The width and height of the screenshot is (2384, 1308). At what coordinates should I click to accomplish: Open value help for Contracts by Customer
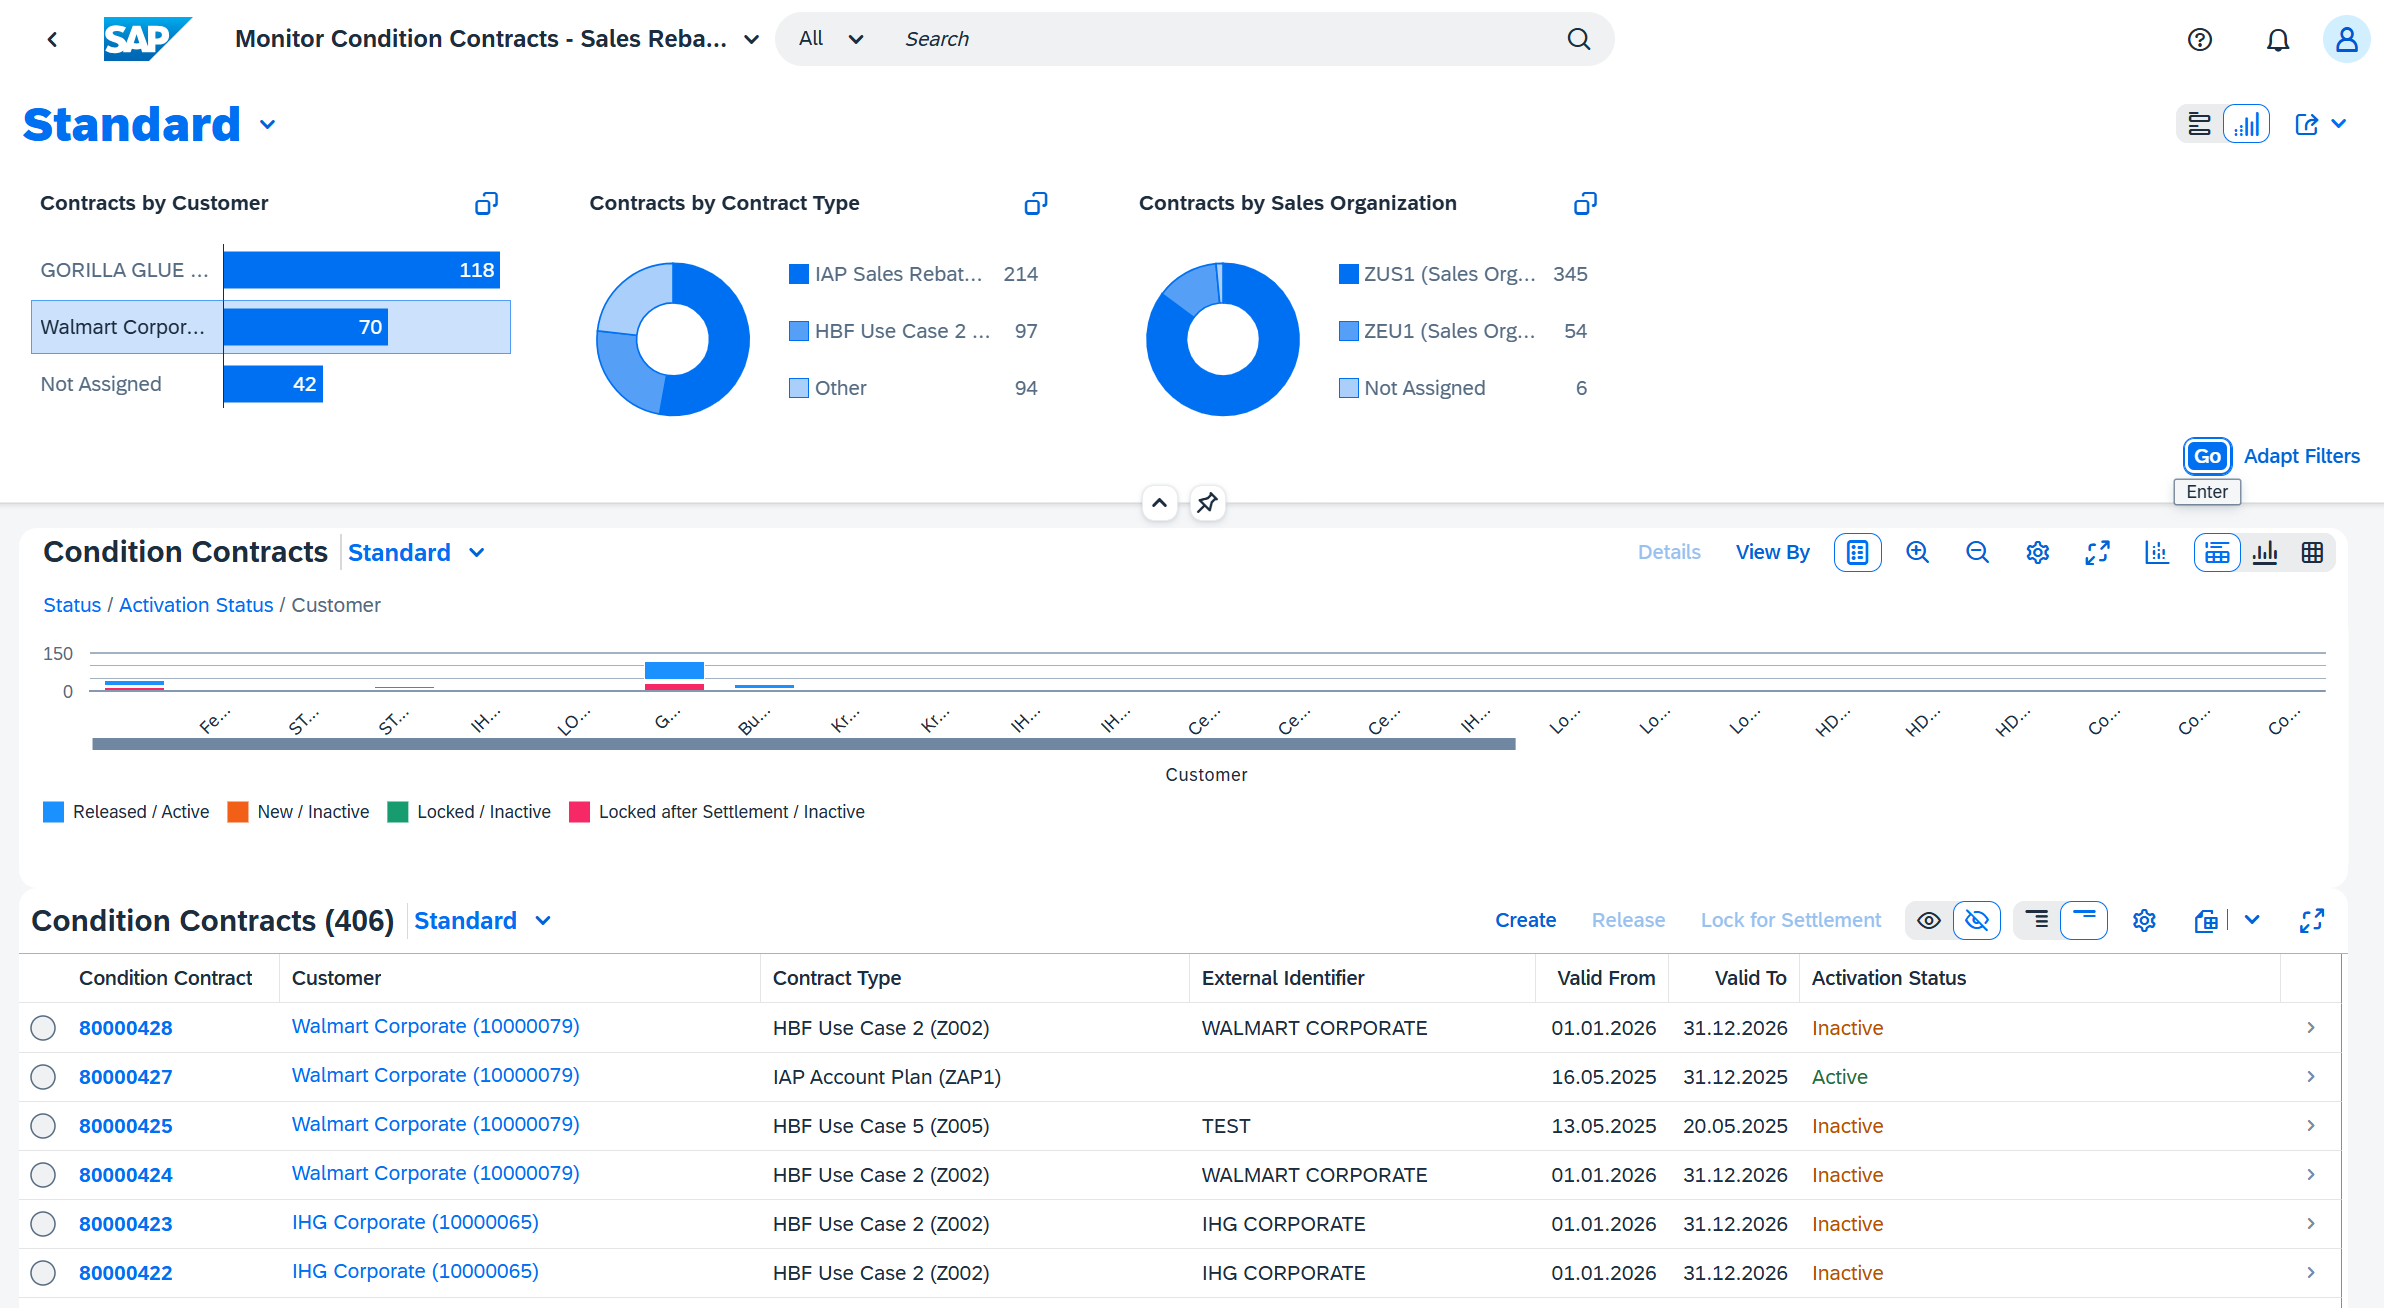[x=486, y=204]
